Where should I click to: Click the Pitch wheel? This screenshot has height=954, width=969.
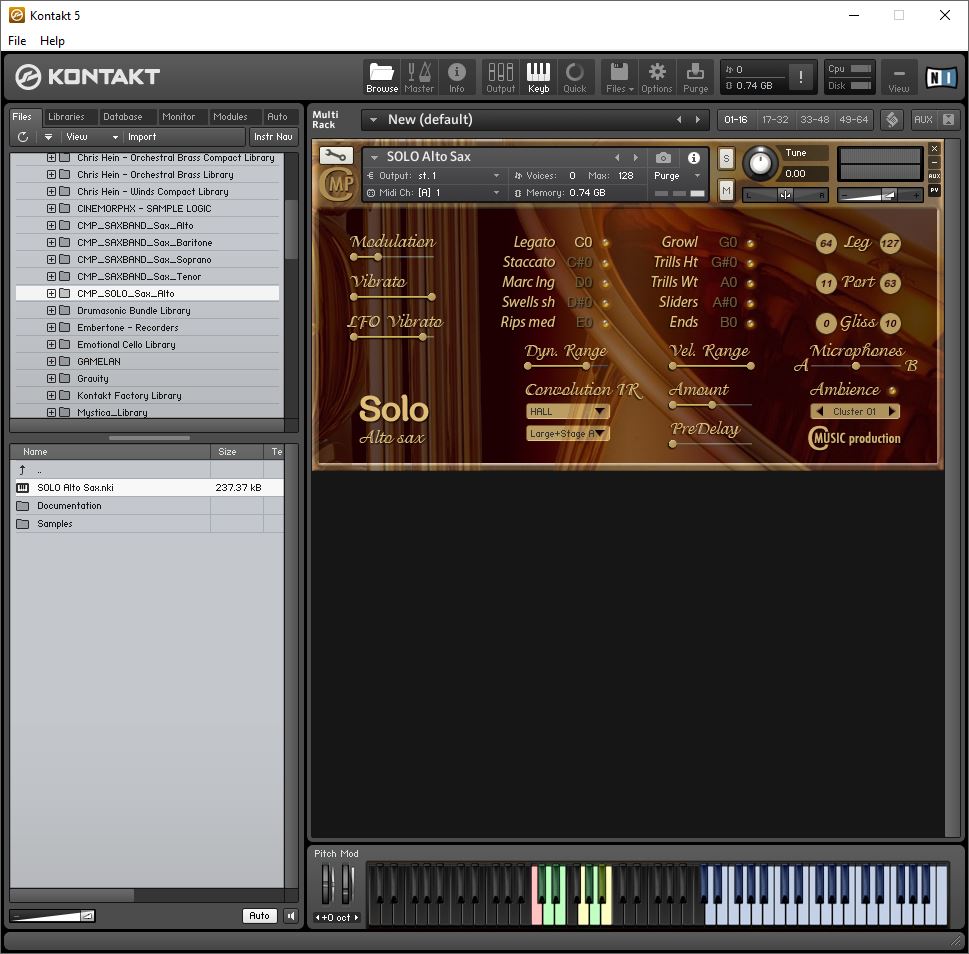[x=326, y=884]
